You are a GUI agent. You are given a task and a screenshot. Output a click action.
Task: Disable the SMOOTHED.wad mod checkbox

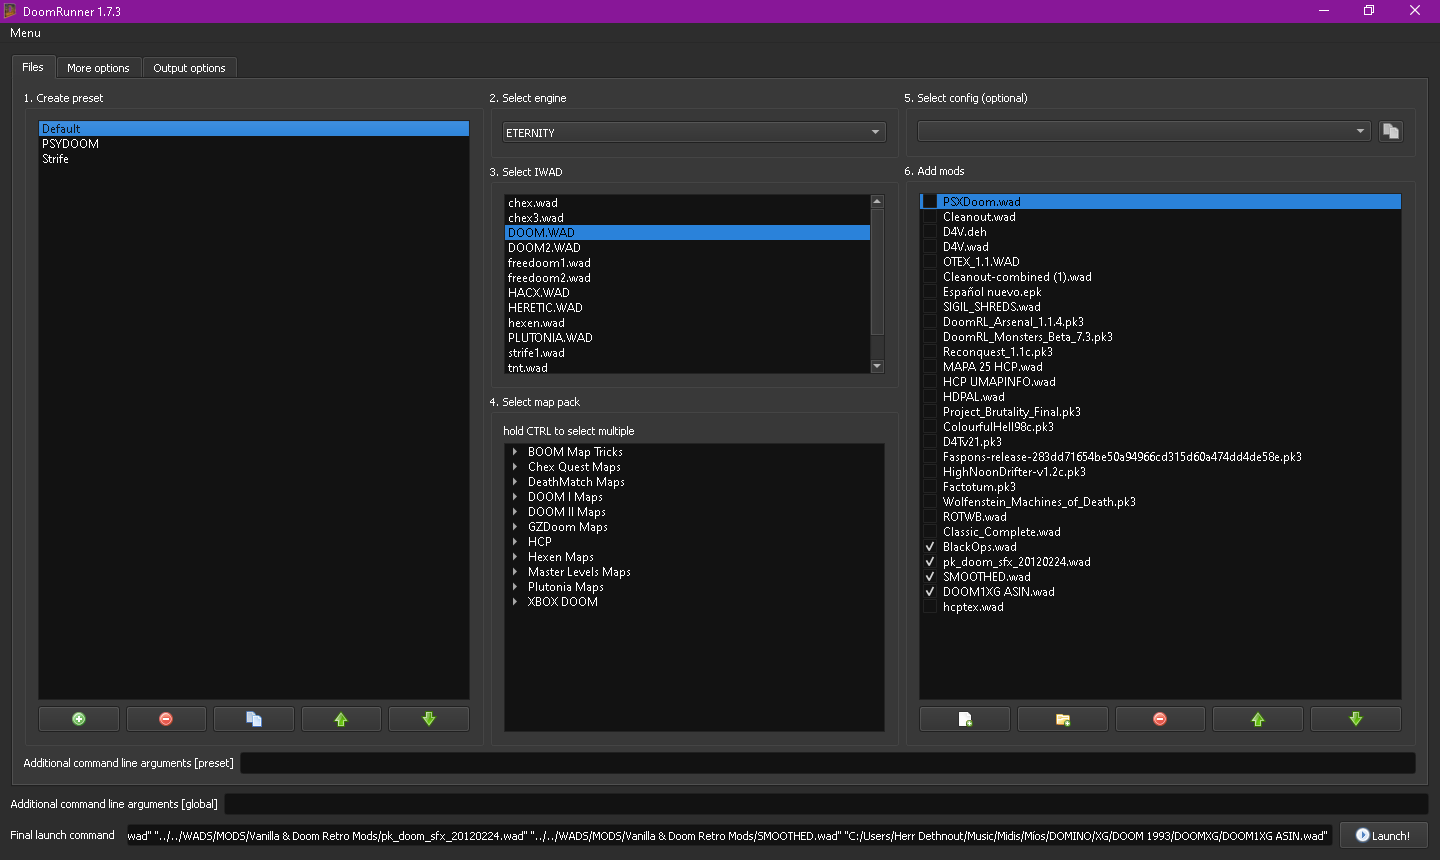(x=930, y=577)
